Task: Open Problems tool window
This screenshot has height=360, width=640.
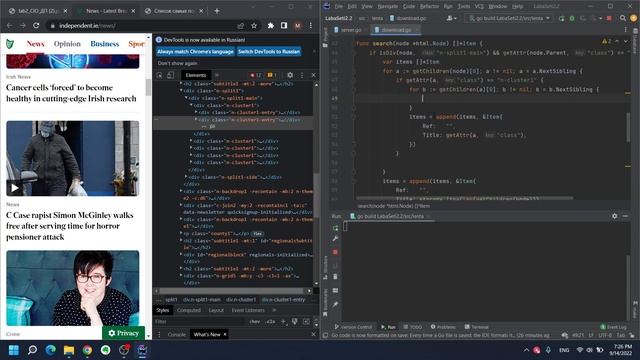Action: (x=443, y=327)
